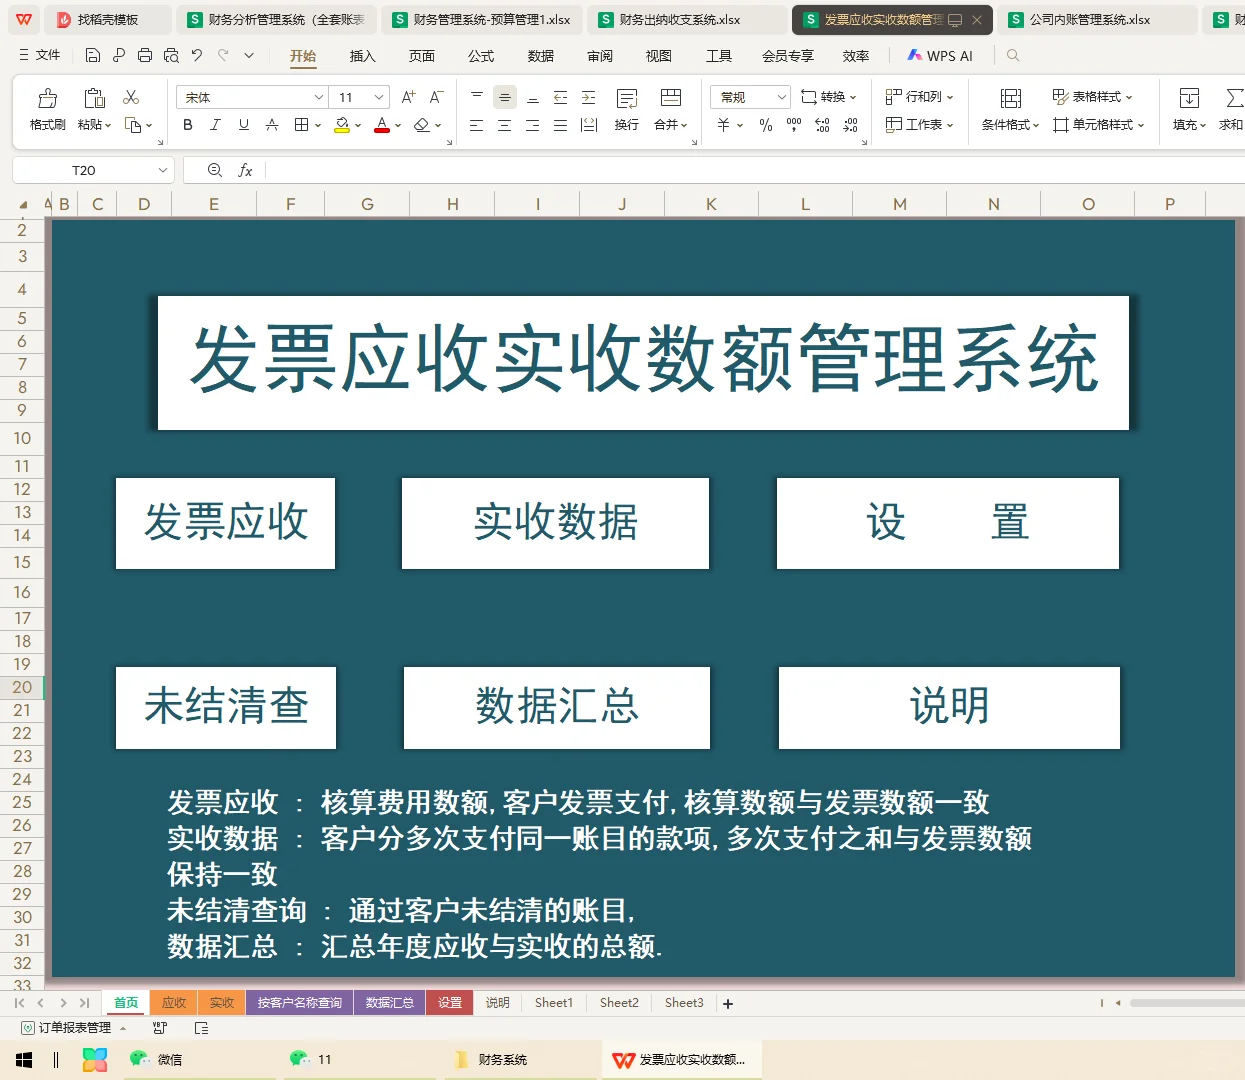Image resolution: width=1245 pixels, height=1080 pixels.
Task: Click the 发票应收 navigation button
Action: (x=225, y=523)
